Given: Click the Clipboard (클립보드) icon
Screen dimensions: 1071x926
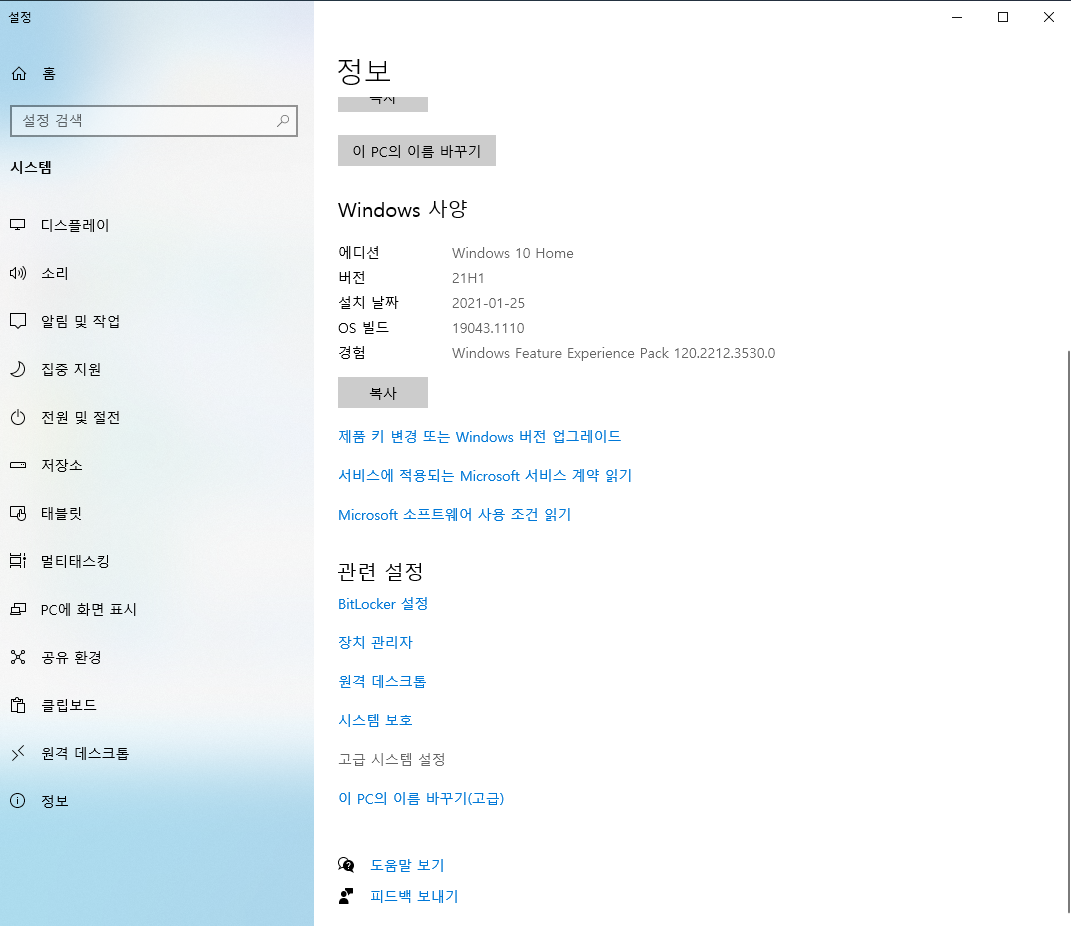Looking at the screenshot, I should click(x=18, y=705).
